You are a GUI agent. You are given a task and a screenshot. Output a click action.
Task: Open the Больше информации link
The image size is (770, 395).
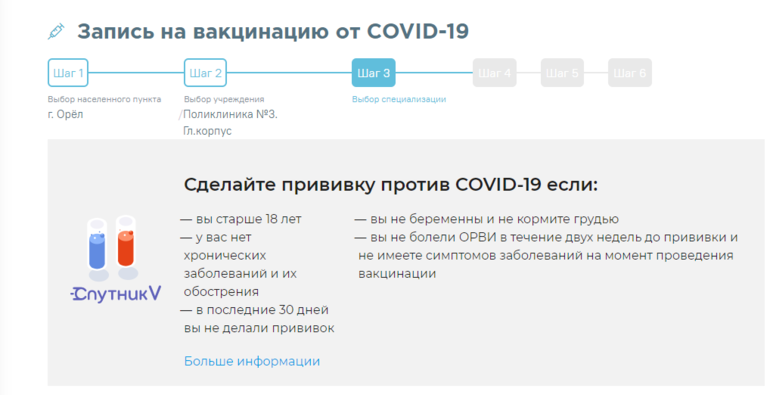click(252, 361)
